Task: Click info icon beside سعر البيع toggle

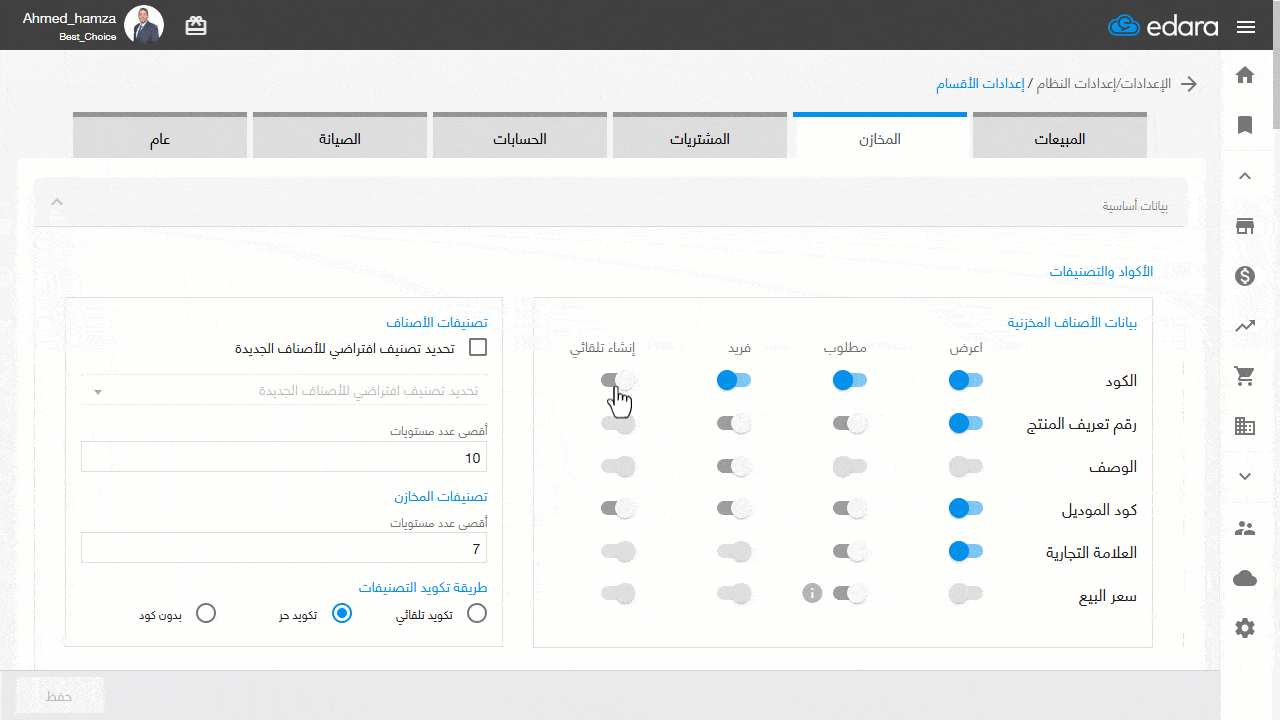Action: tap(812, 594)
